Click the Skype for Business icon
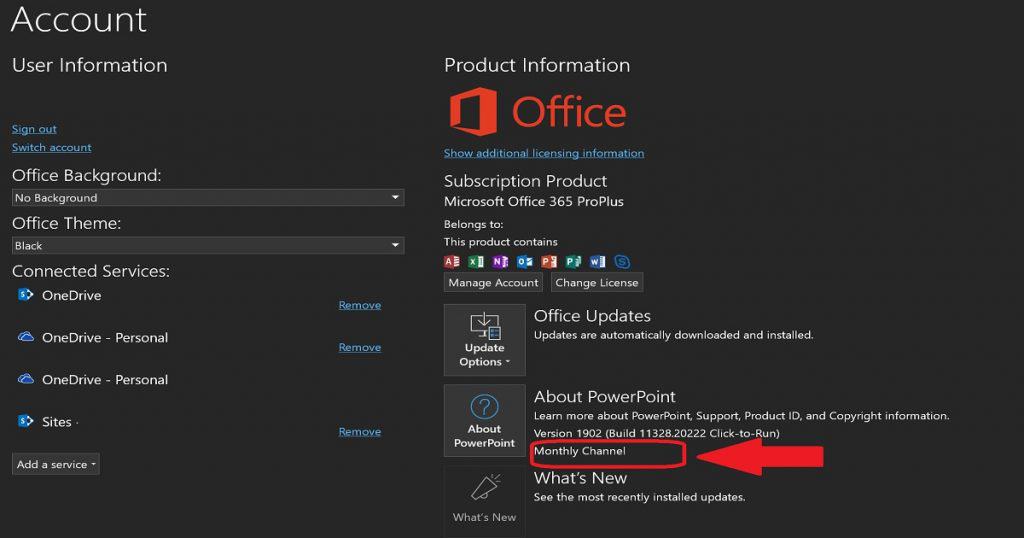This screenshot has width=1024, height=538. click(x=622, y=262)
